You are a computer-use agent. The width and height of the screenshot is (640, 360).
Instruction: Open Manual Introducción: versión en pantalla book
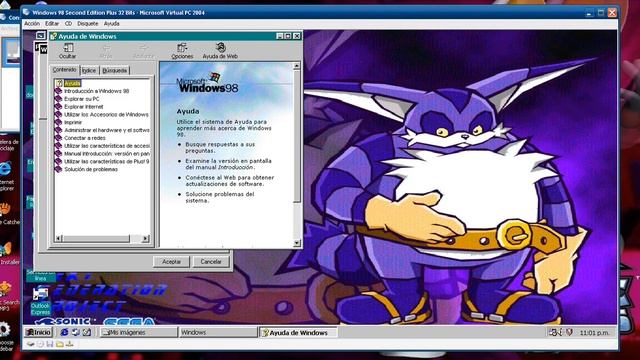(x=107, y=153)
